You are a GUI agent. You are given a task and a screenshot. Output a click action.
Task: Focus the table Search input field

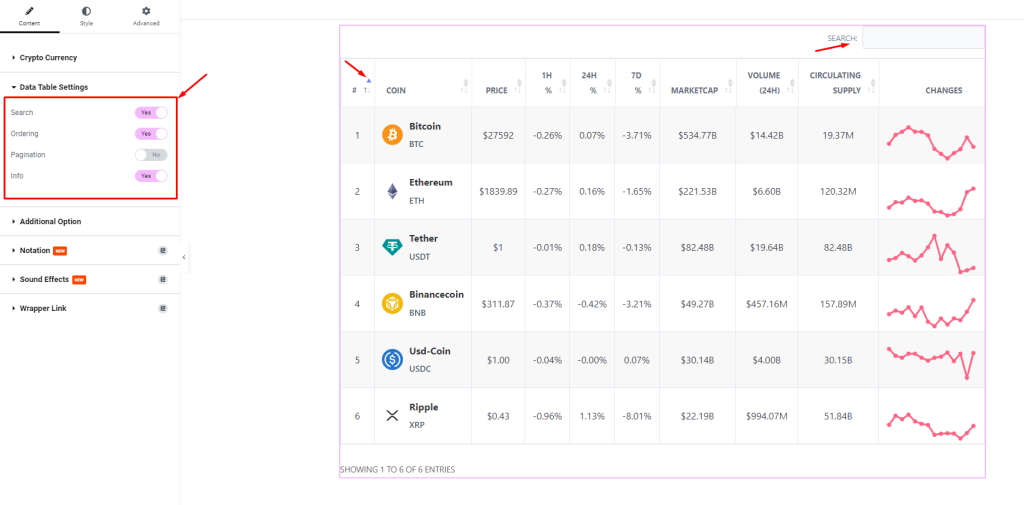(x=923, y=37)
